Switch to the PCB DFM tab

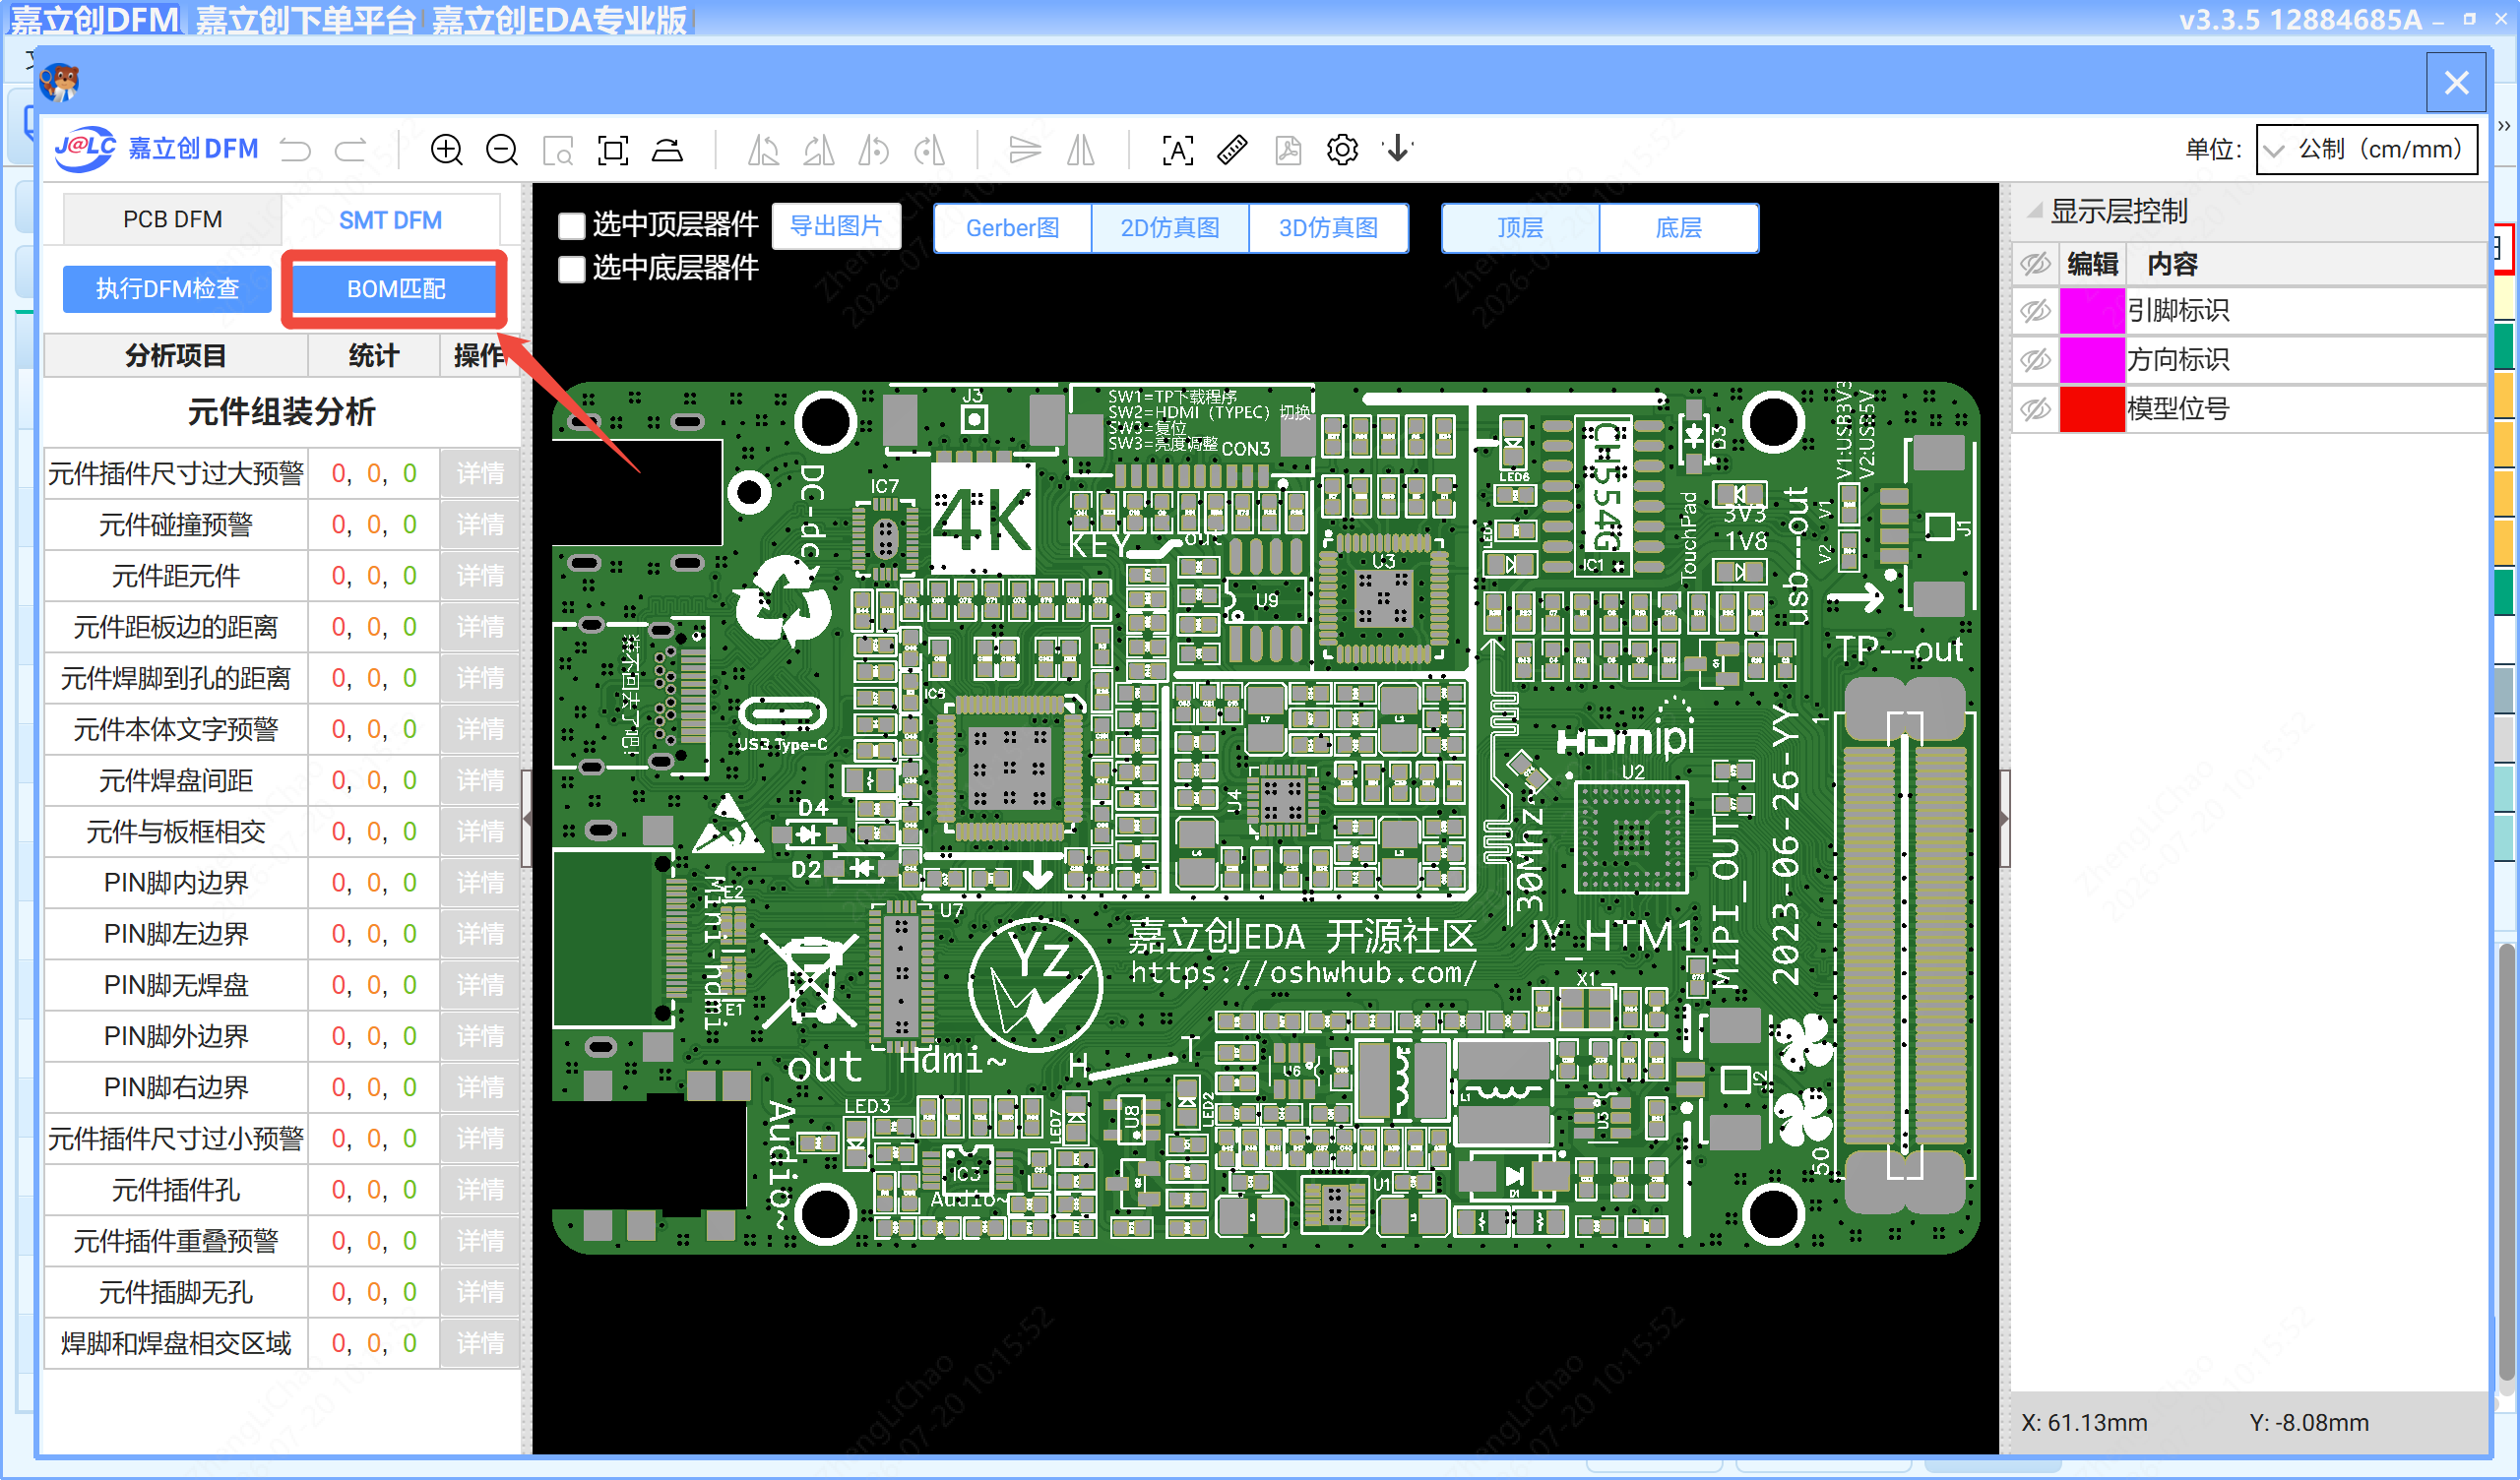(173, 219)
